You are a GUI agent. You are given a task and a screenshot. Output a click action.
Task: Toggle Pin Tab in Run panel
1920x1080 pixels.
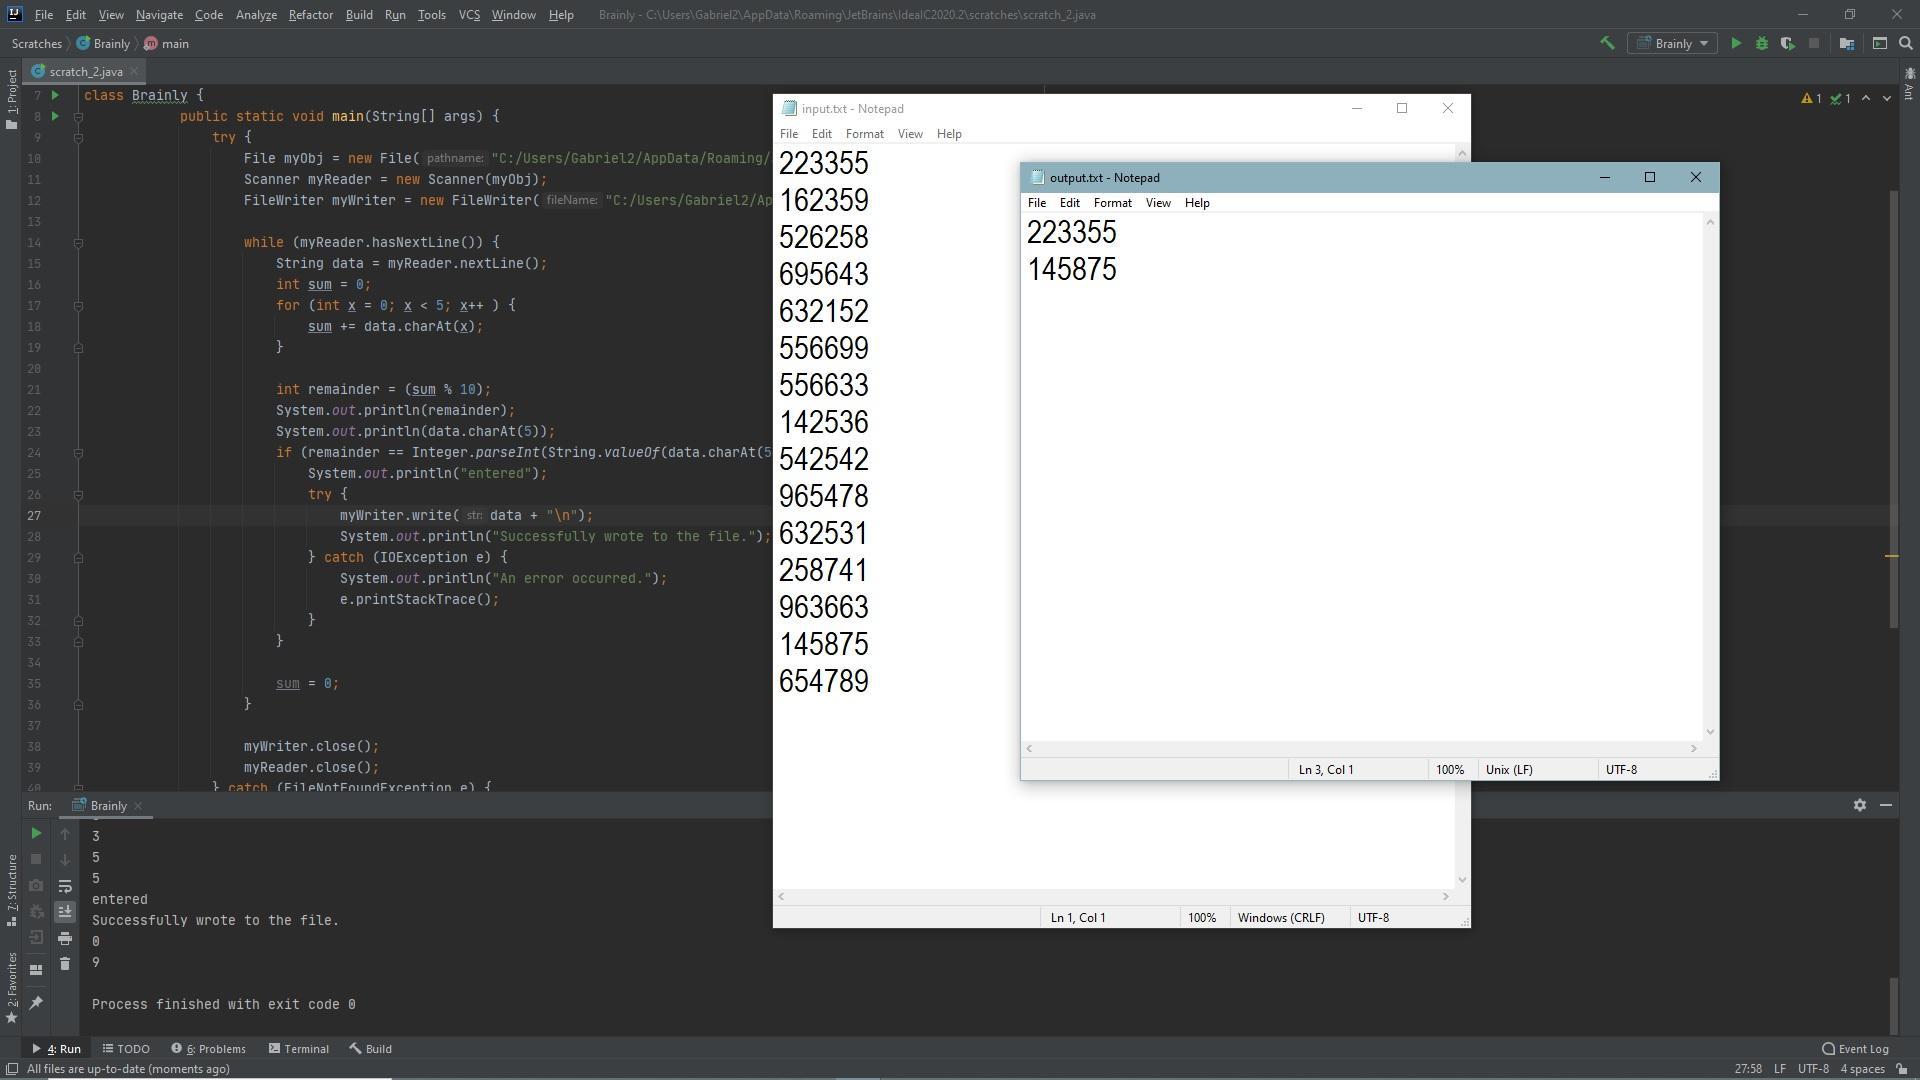[36, 1003]
